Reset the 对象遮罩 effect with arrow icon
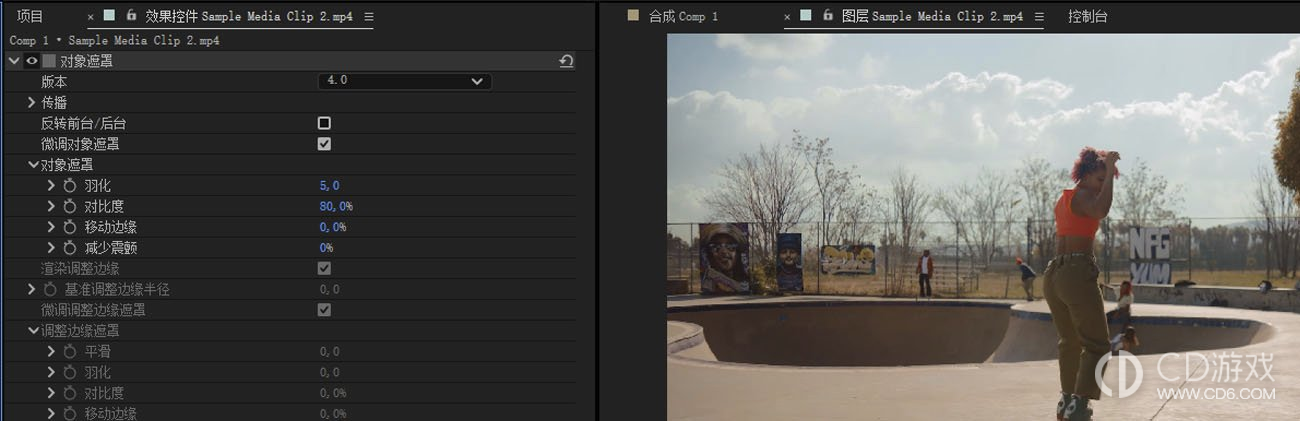Screen dimensions: 1300x421 coord(566,61)
